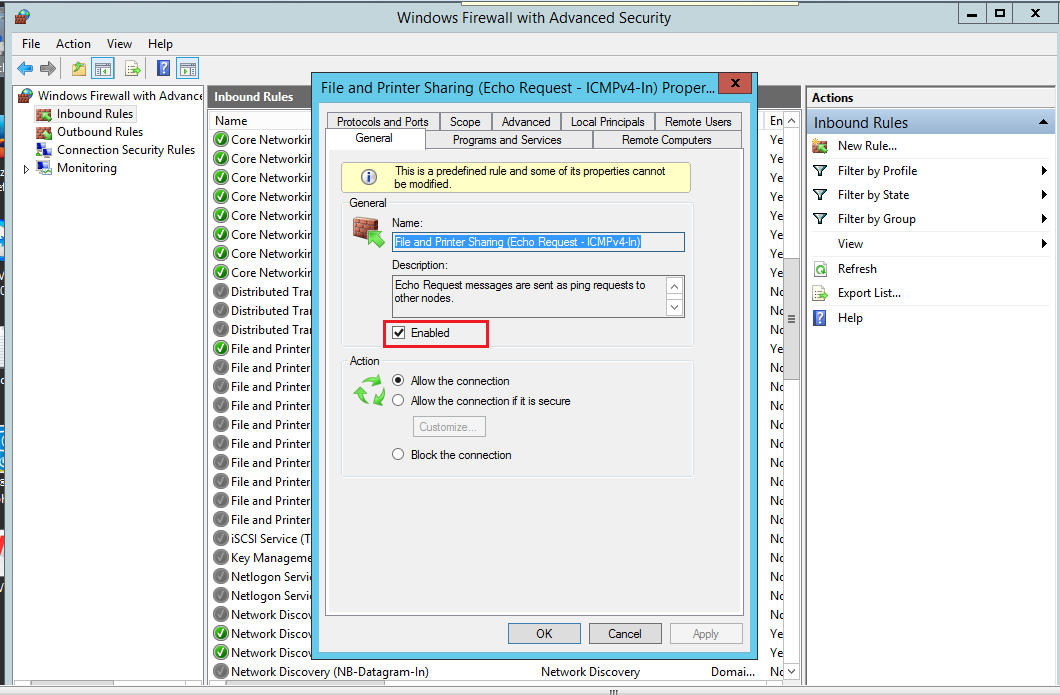Click the Help icon in Actions pane

(819, 318)
